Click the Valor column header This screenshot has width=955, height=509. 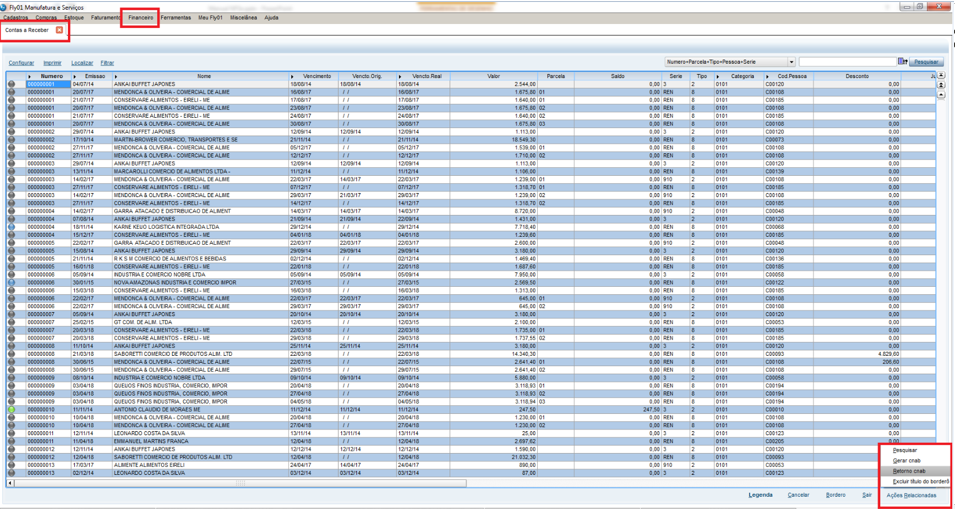tap(494, 76)
